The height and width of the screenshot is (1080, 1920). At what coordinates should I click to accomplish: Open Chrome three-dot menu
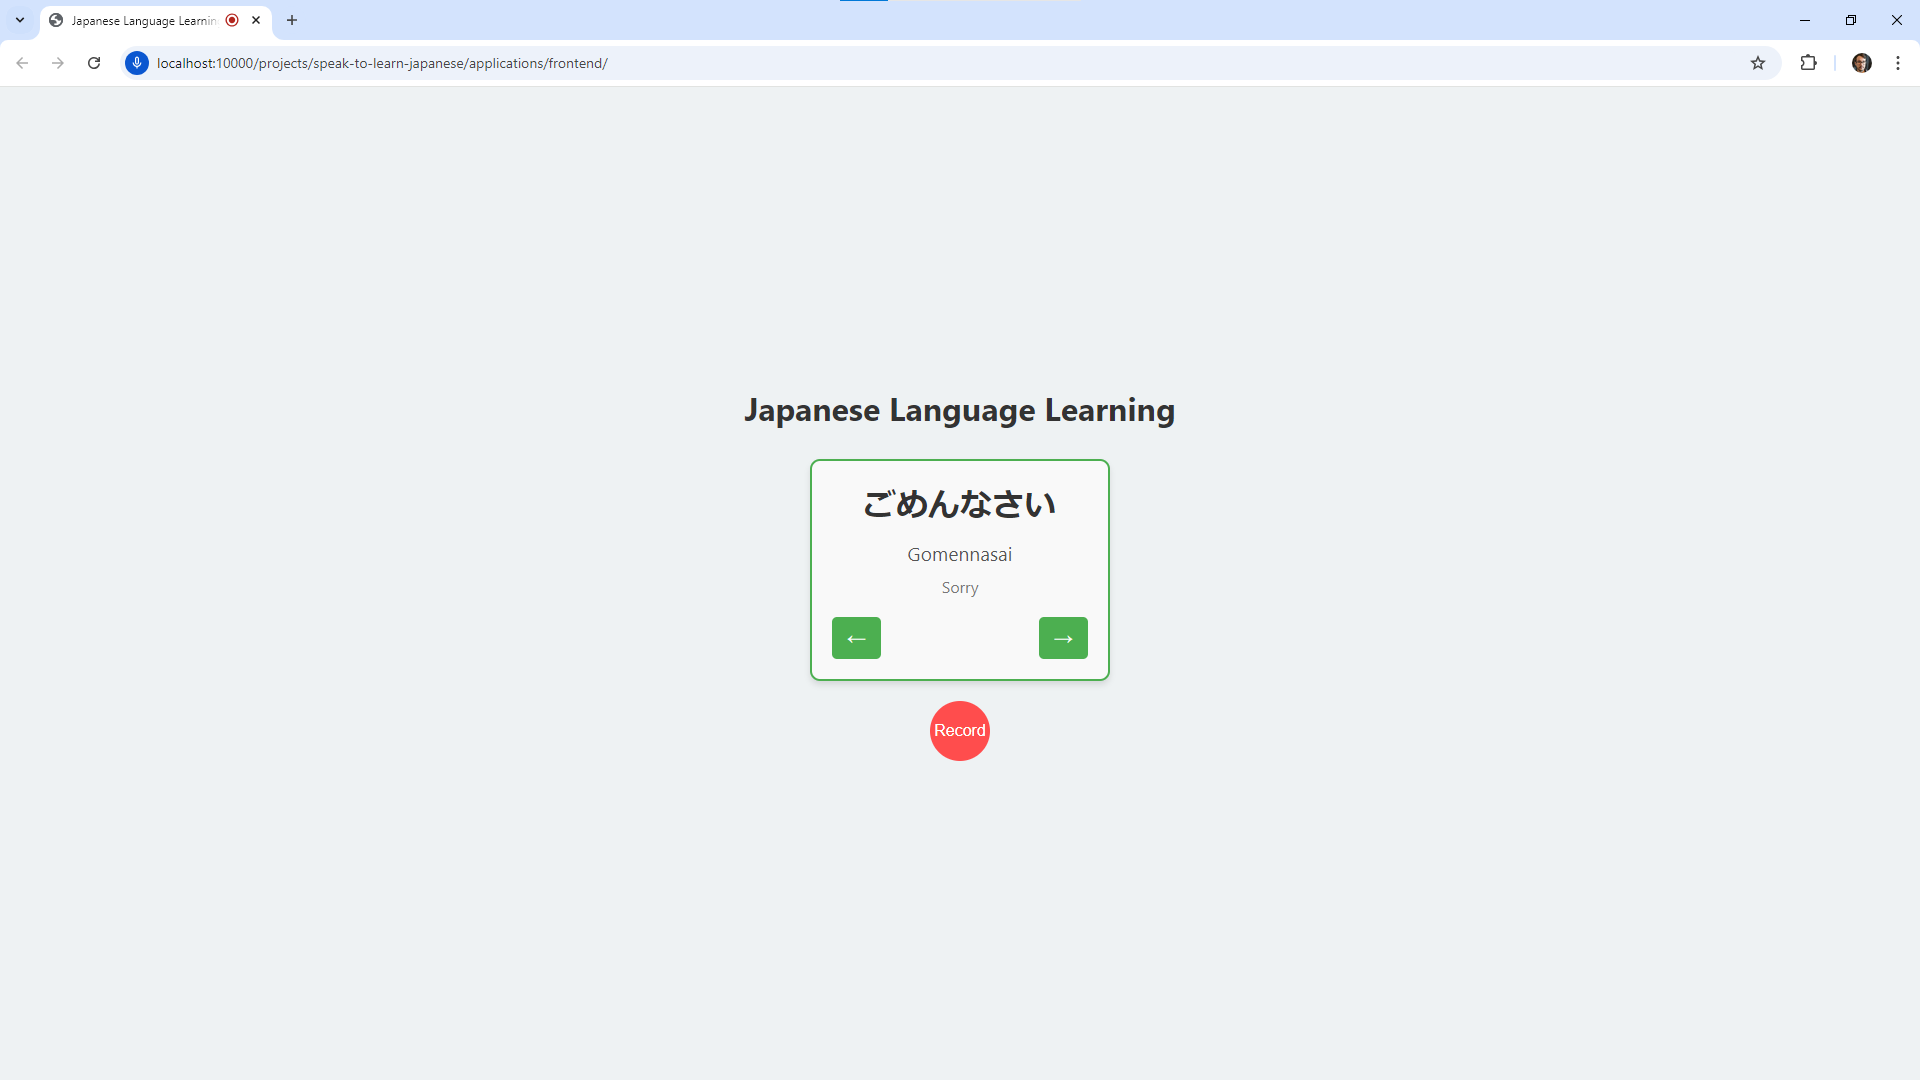[x=1897, y=63]
